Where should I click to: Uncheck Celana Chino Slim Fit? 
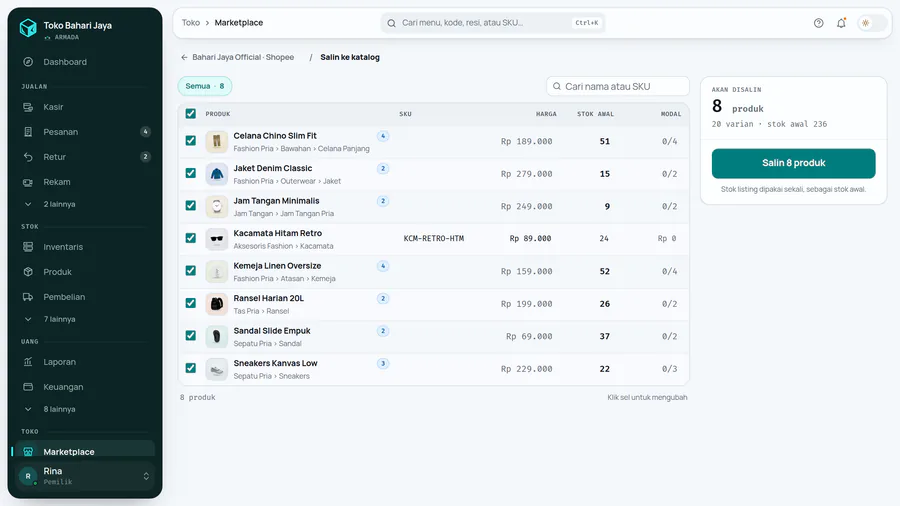tap(191, 141)
